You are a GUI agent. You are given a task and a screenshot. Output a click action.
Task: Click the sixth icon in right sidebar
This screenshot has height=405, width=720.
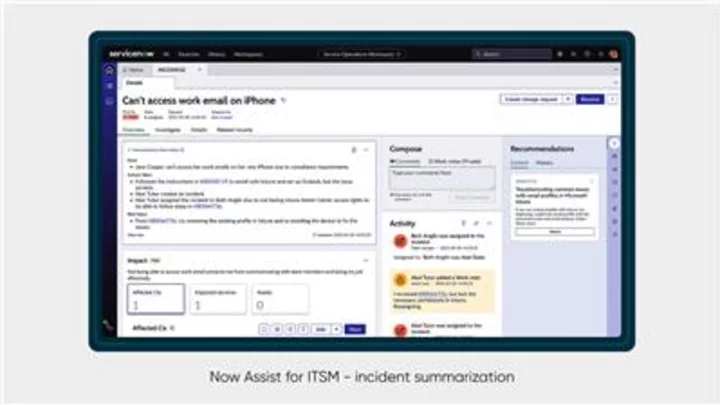point(614,208)
